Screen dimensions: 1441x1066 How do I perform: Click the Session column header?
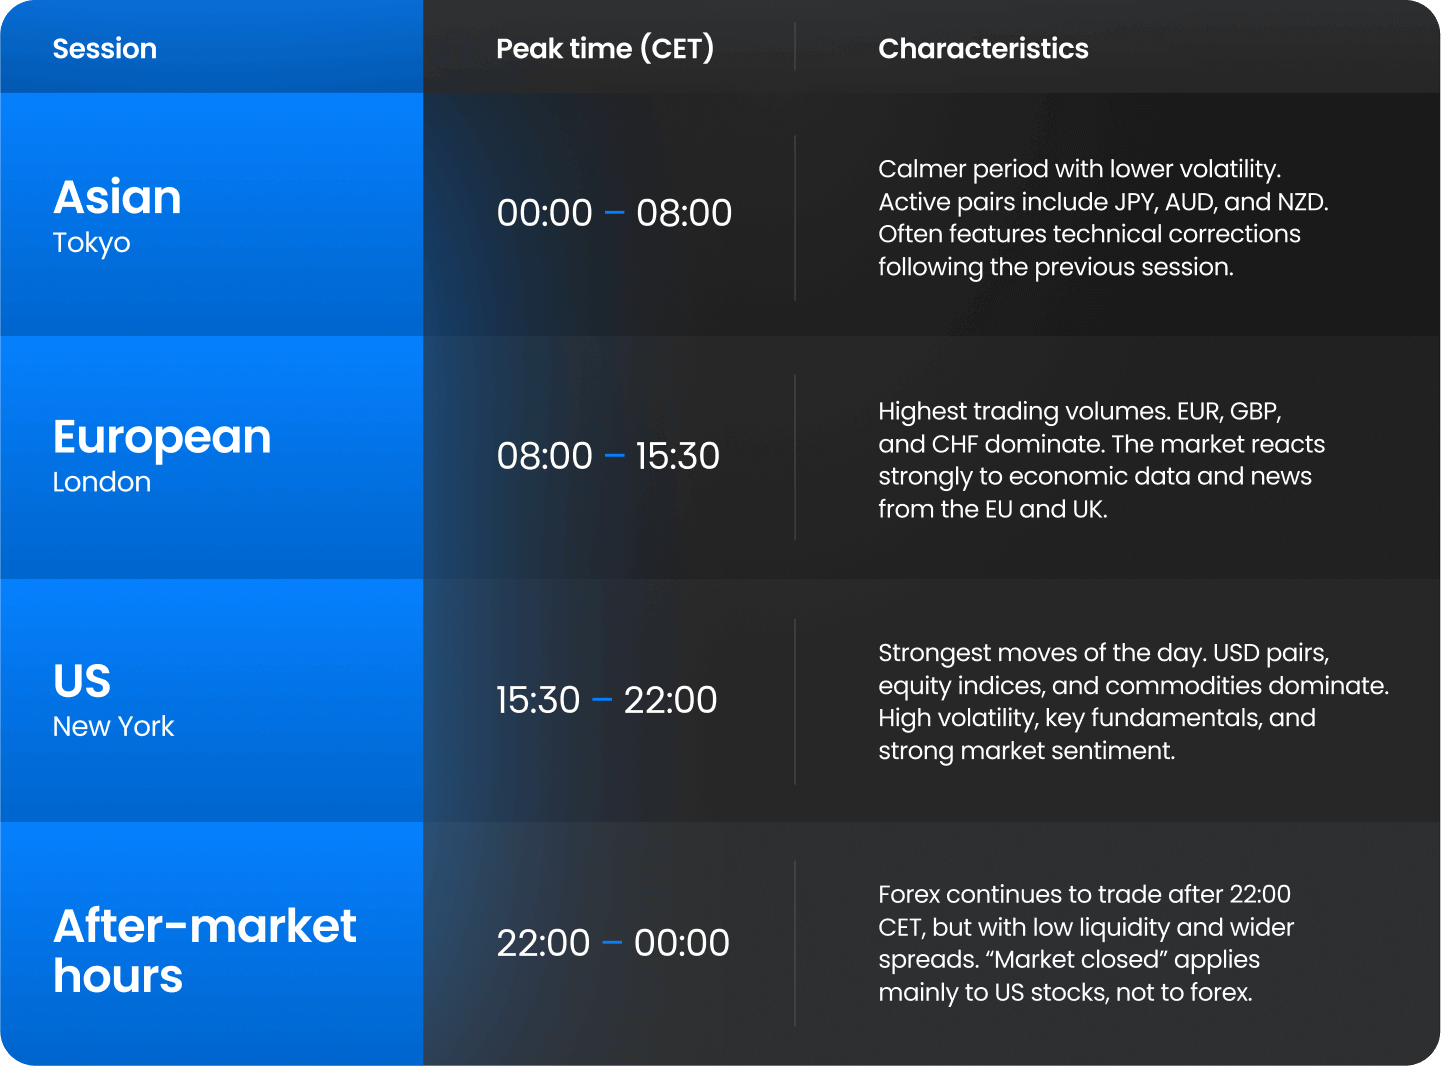click(104, 48)
